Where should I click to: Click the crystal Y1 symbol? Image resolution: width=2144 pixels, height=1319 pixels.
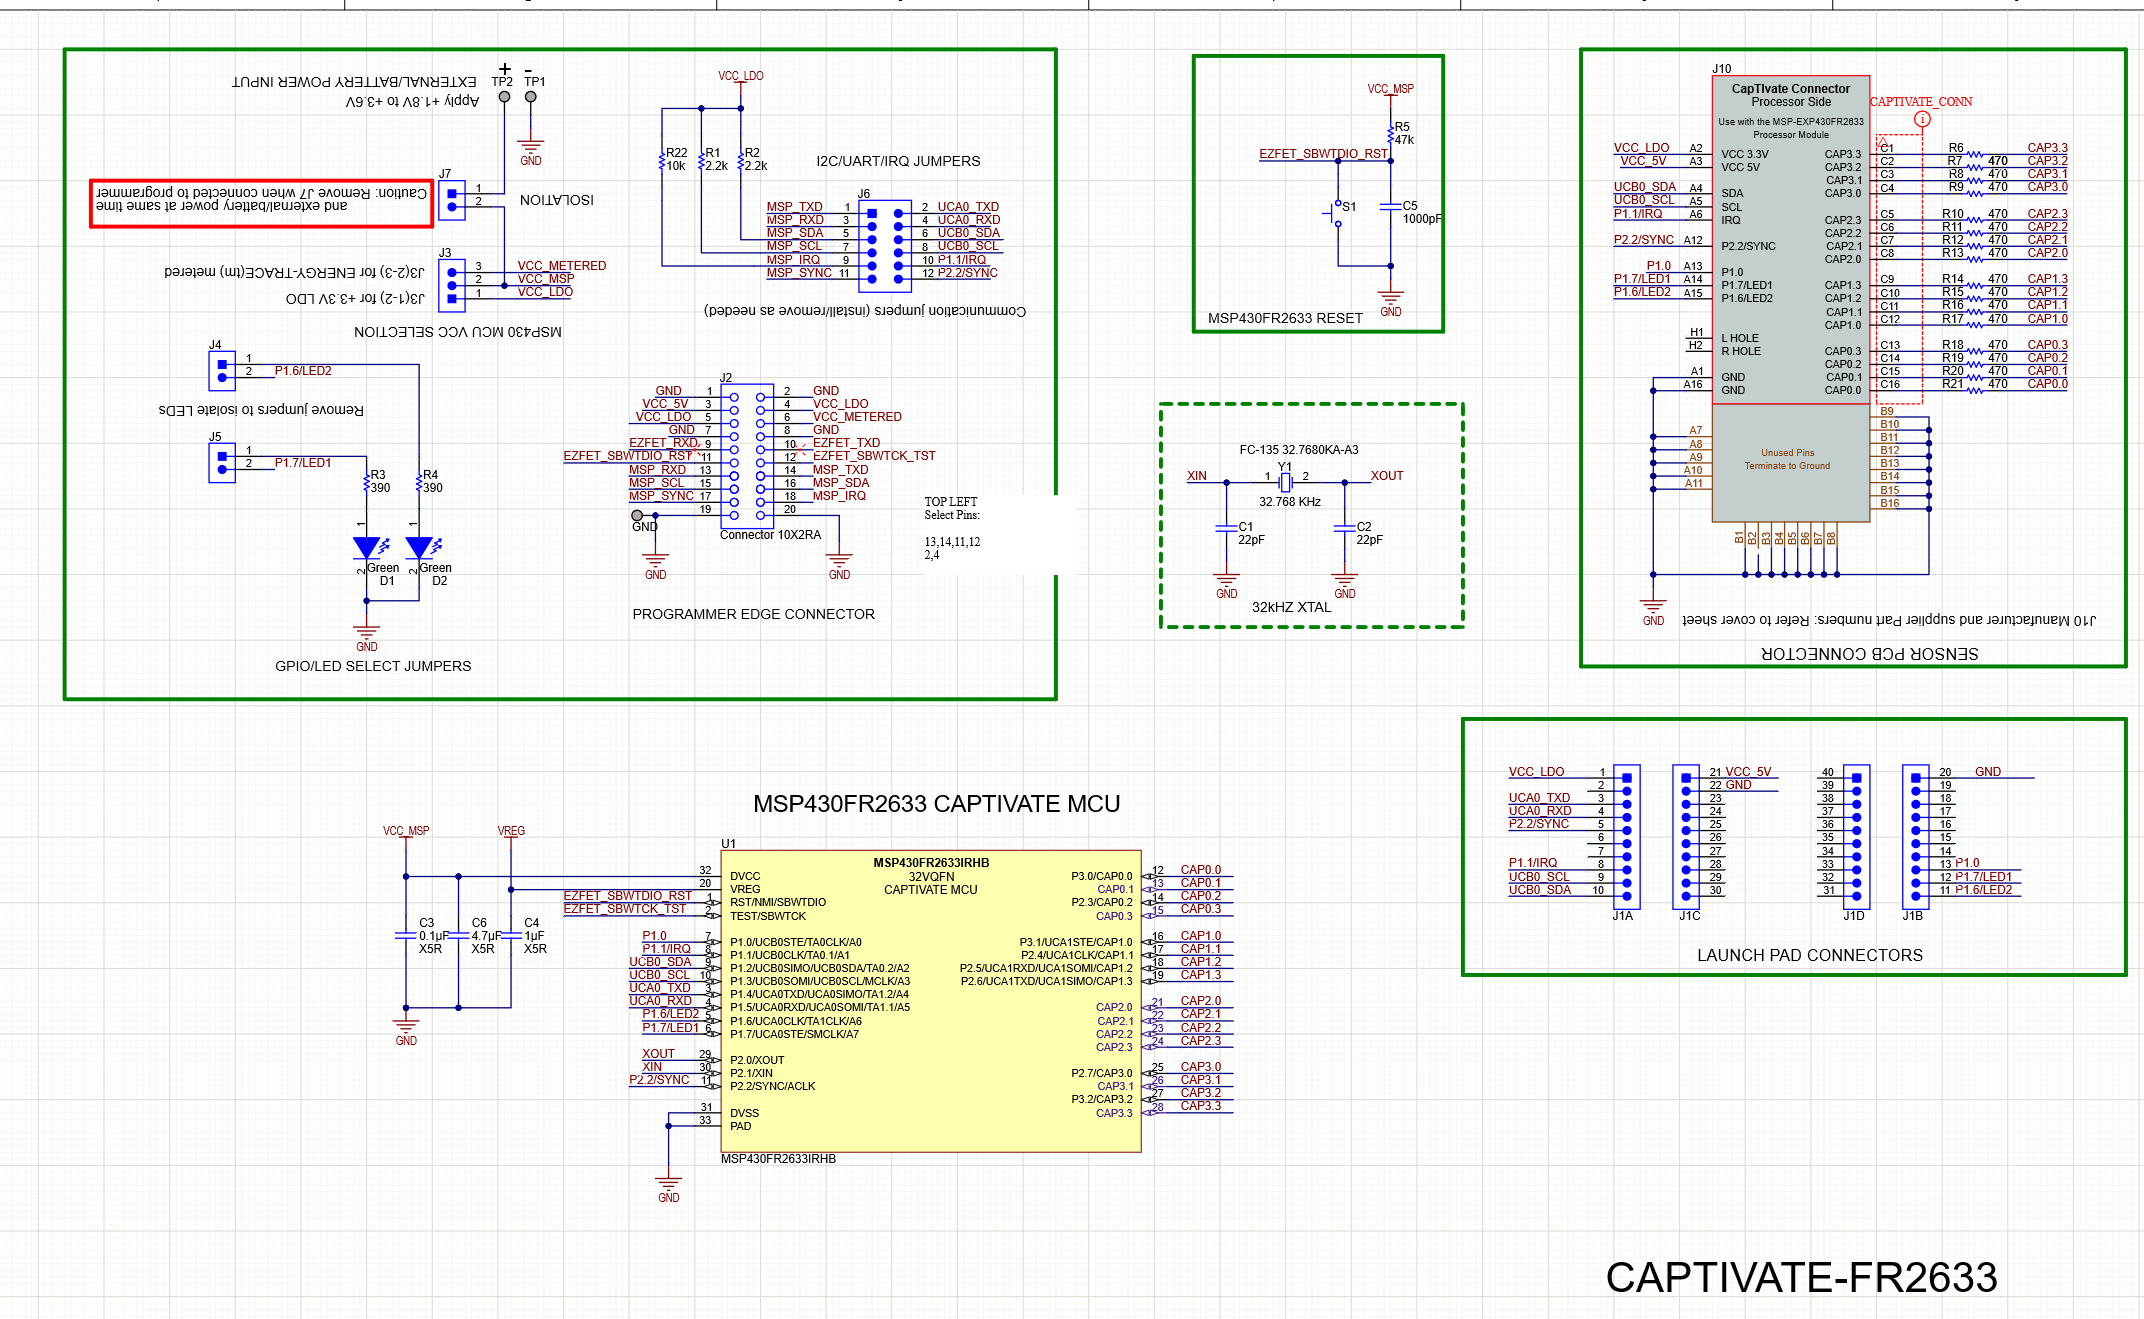coord(1285,482)
